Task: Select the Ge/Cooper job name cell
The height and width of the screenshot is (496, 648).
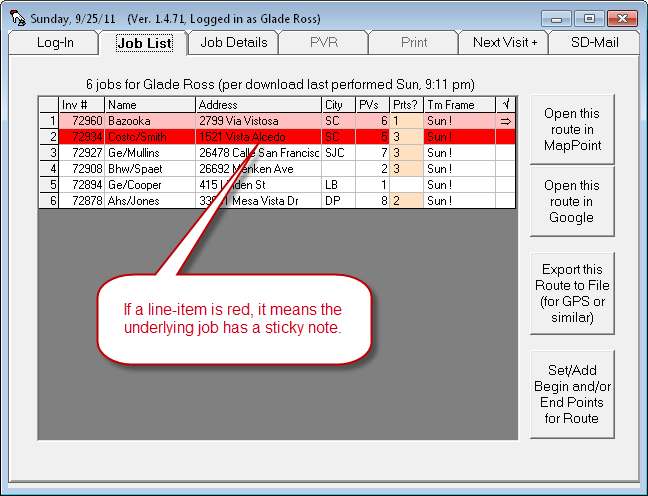Action: pos(150,184)
